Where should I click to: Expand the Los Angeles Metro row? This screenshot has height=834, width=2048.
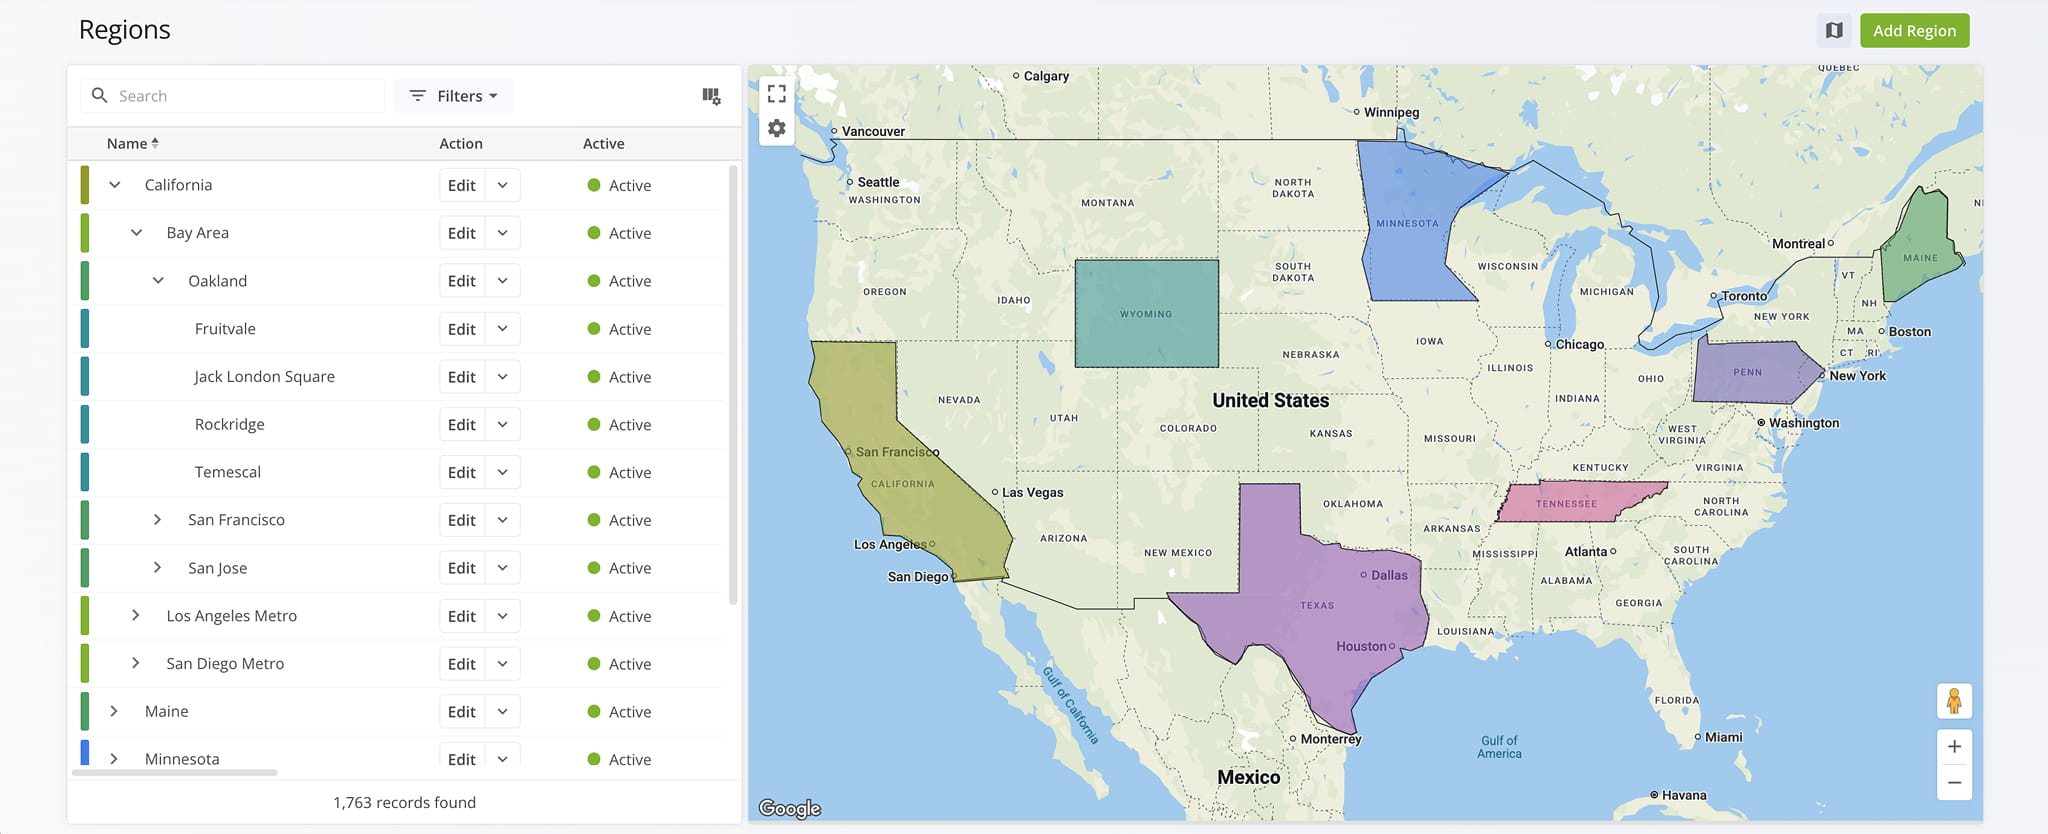pos(135,616)
